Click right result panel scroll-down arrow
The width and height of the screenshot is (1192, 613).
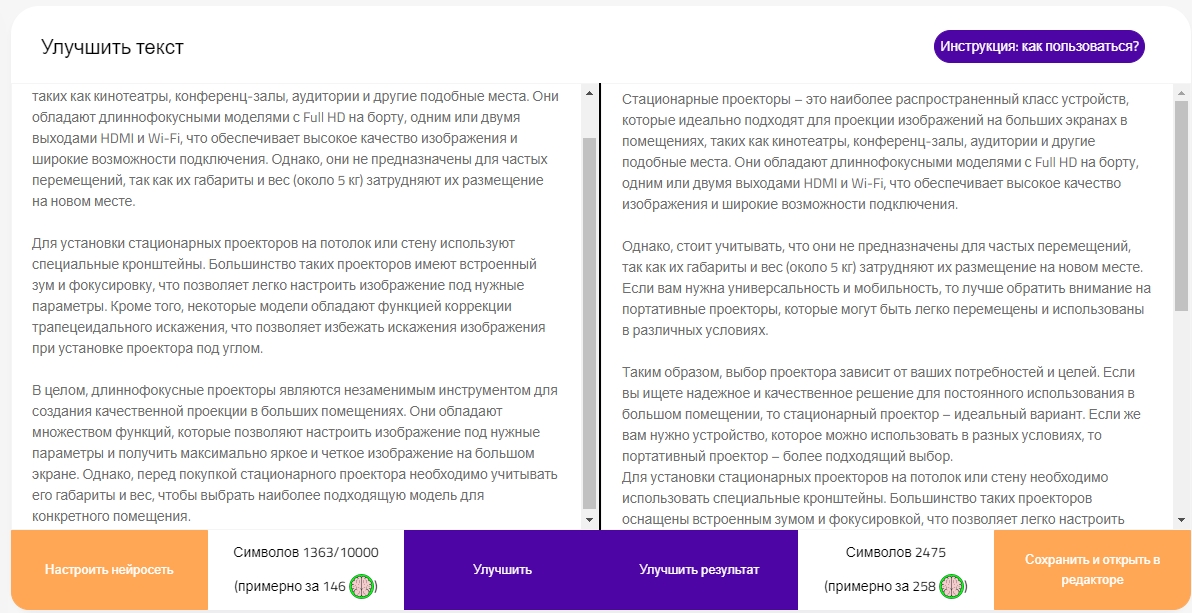click(1181, 519)
